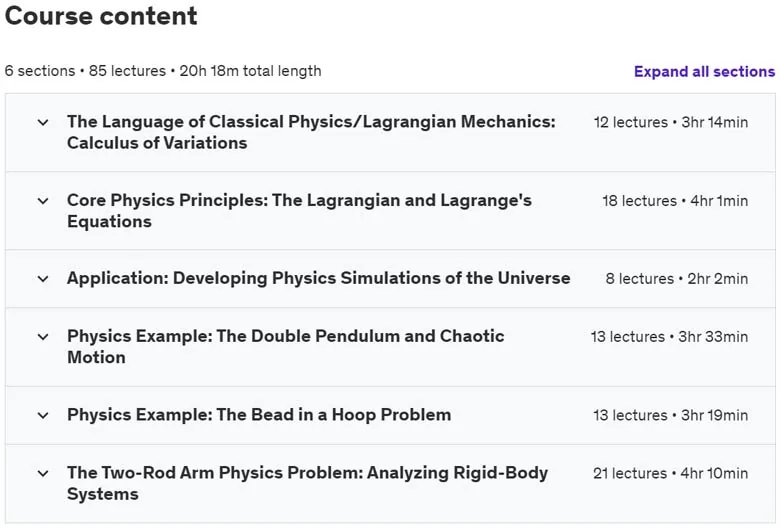Click the Course content heading
780x531 pixels.
coord(101,15)
